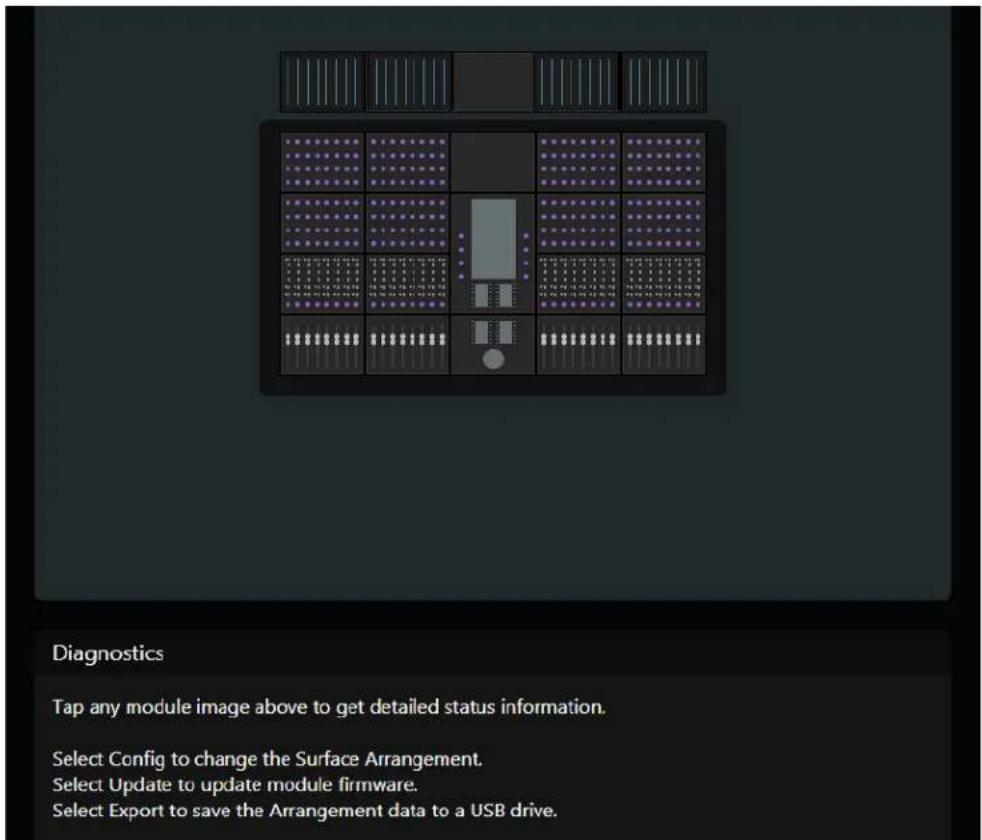Select upper knob module right of center
This screenshot has height=840, width=982.
[578, 162]
